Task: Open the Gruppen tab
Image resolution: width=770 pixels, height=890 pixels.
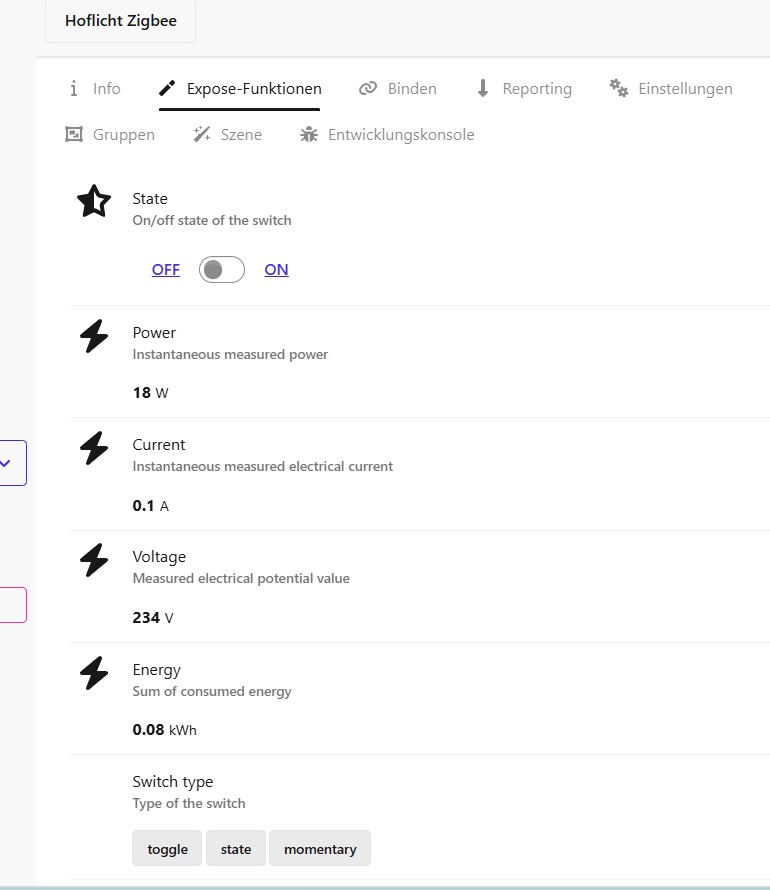Action: click(110, 134)
